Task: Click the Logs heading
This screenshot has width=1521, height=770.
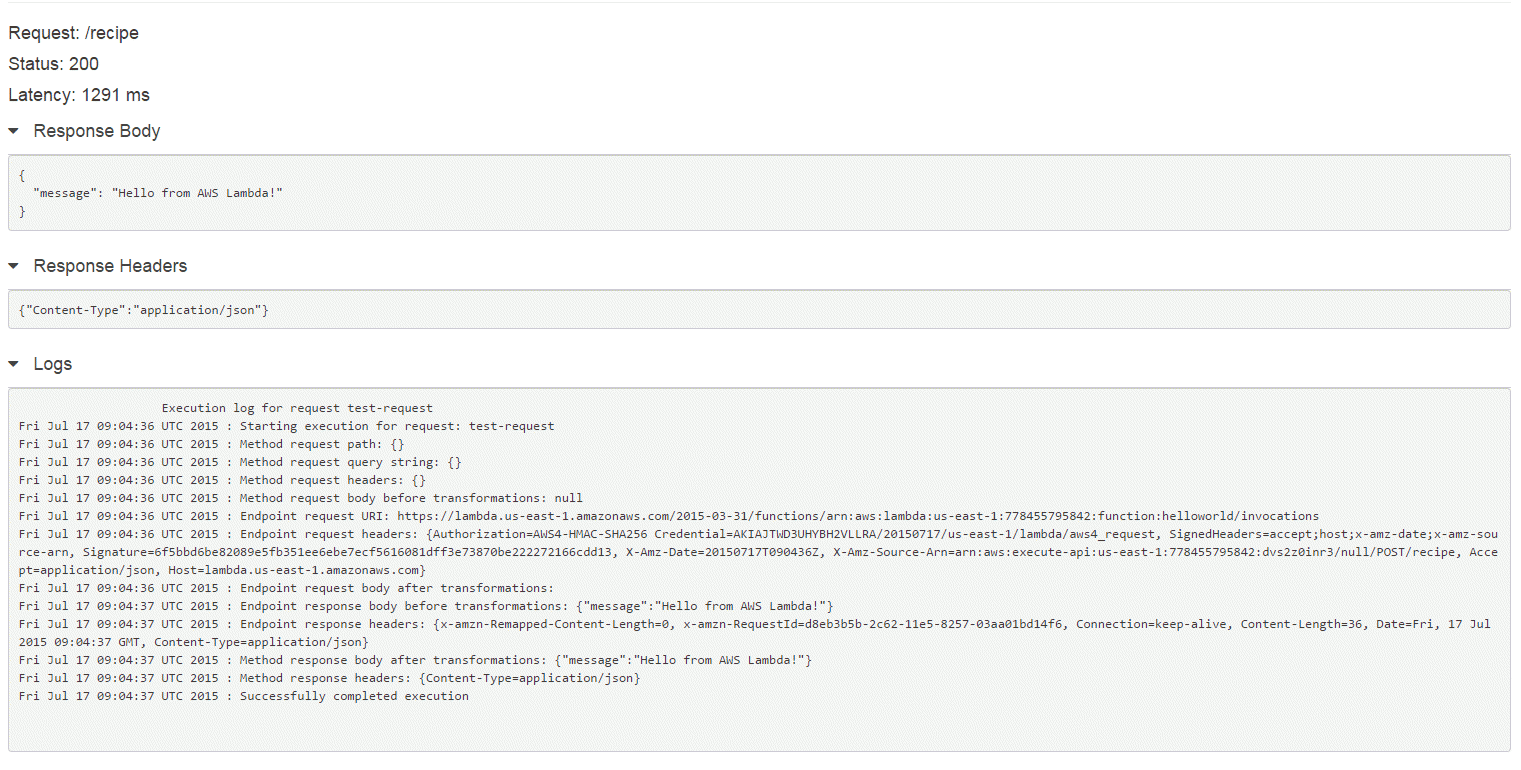Action: click(x=53, y=364)
